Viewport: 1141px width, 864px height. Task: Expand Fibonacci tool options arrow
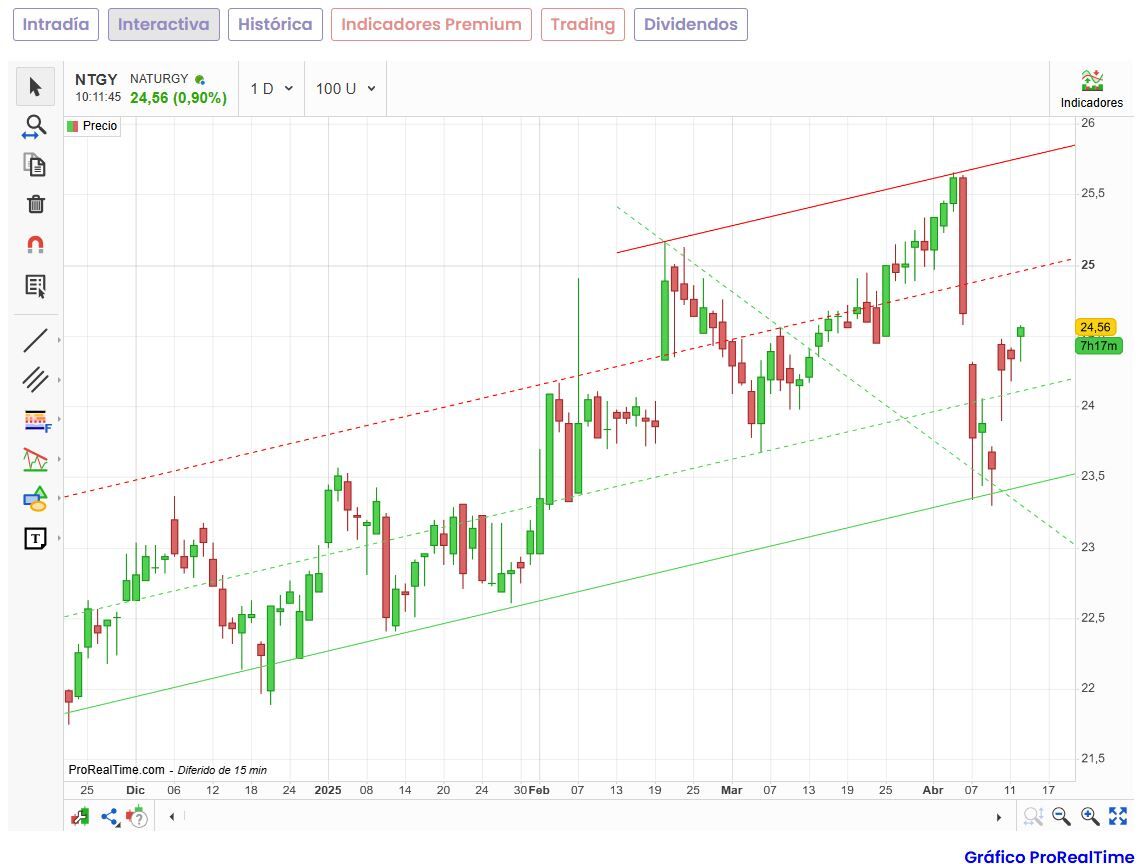pyautogui.click(x=59, y=419)
